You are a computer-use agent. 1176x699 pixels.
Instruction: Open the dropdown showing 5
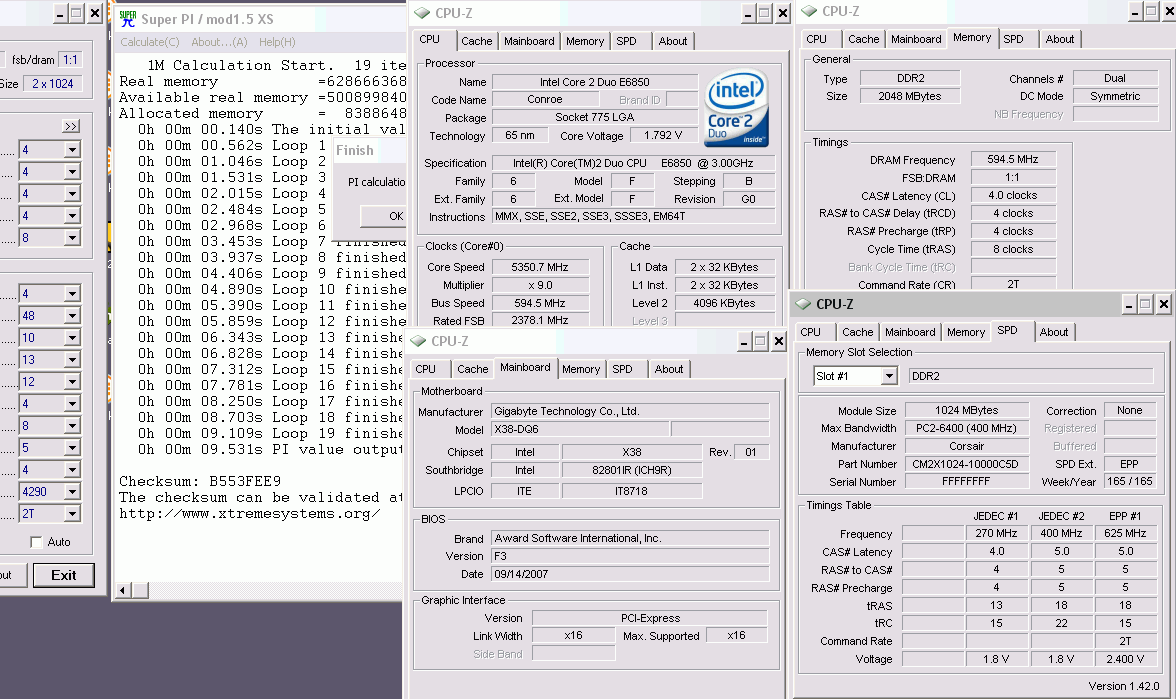(x=72, y=448)
